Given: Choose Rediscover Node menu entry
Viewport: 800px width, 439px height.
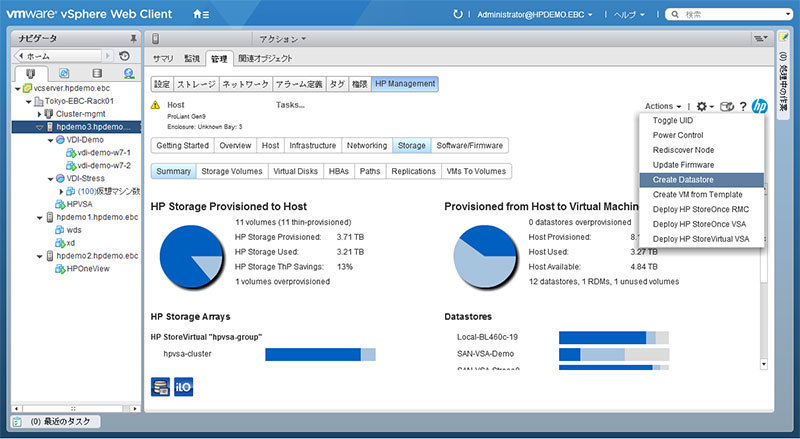Looking at the screenshot, I should point(702,150).
